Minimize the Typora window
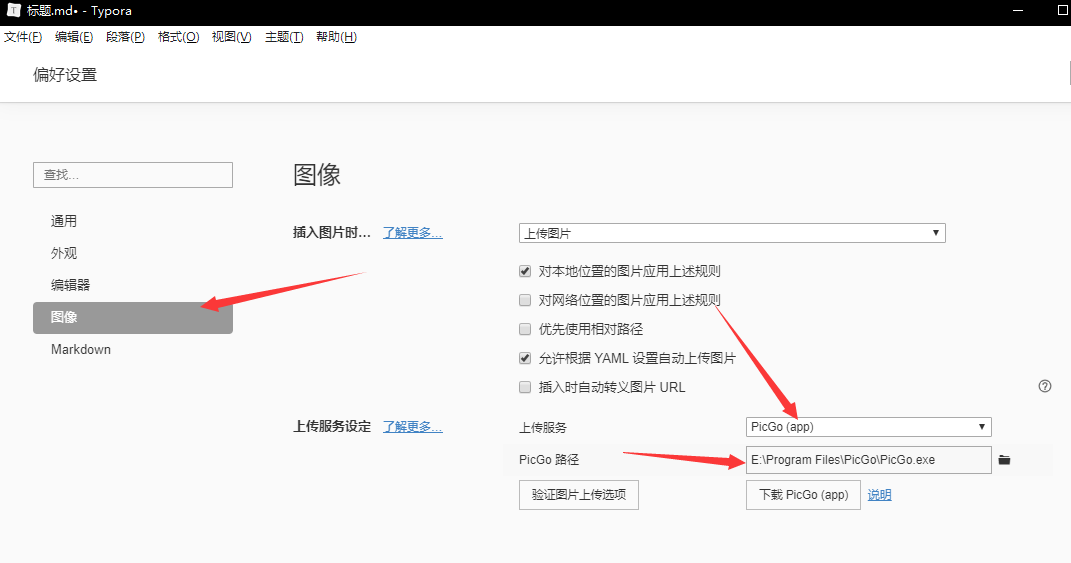The height and width of the screenshot is (563, 1071). point(1018,11)
